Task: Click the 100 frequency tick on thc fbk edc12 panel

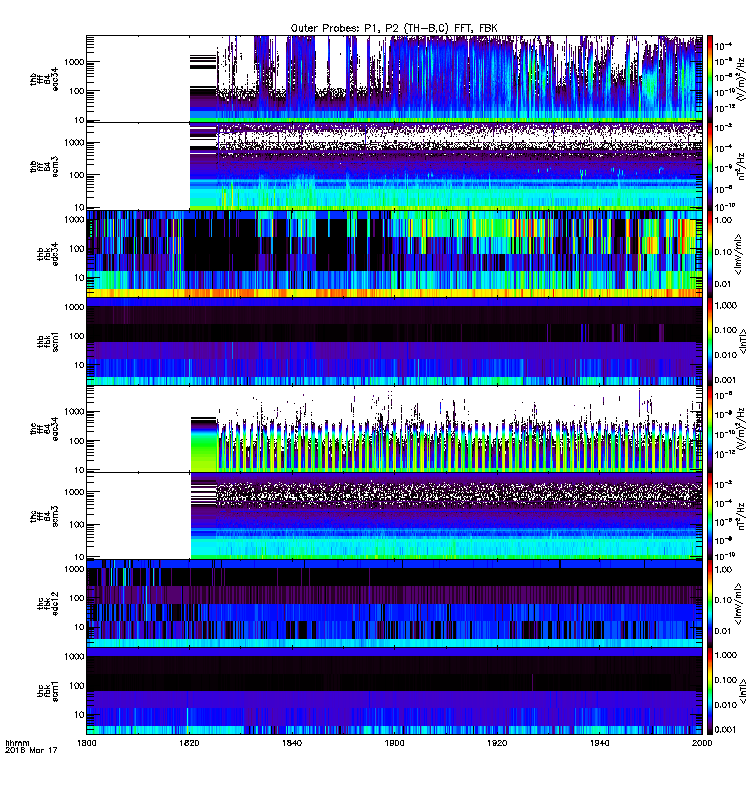Action: point(77,598)
